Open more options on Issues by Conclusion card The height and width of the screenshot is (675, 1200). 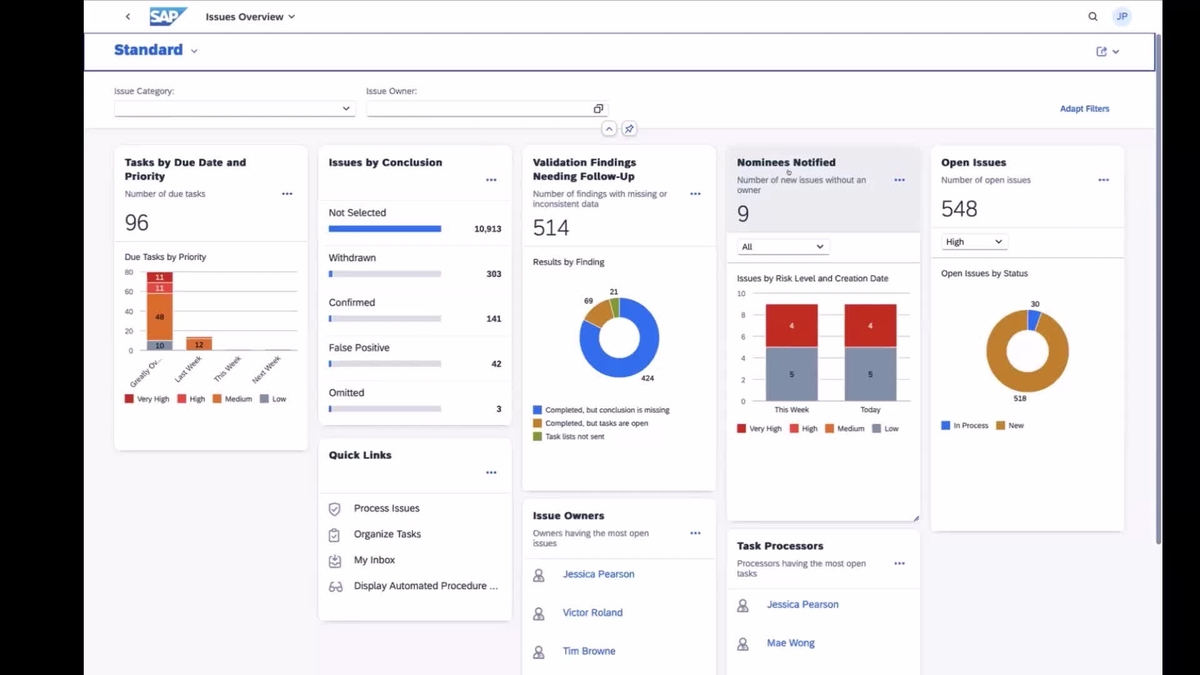click(x=491, y=180)
